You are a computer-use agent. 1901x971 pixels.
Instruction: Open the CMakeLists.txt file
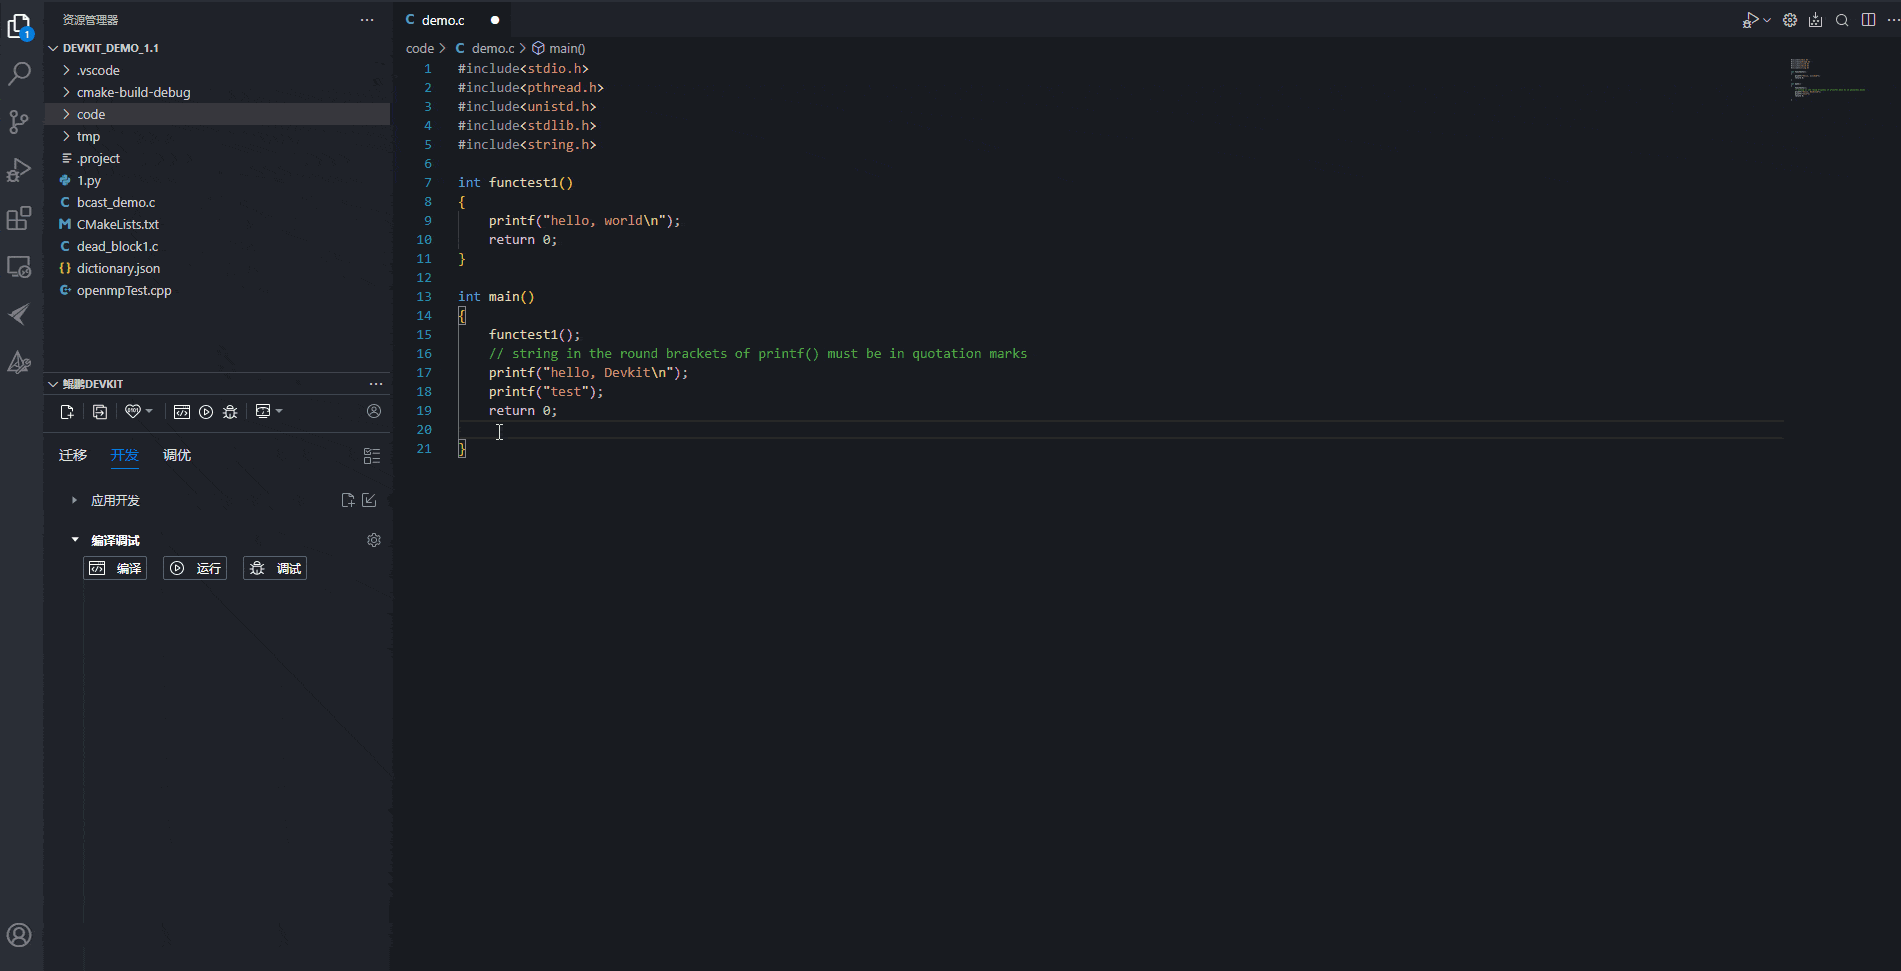(217, 224)
